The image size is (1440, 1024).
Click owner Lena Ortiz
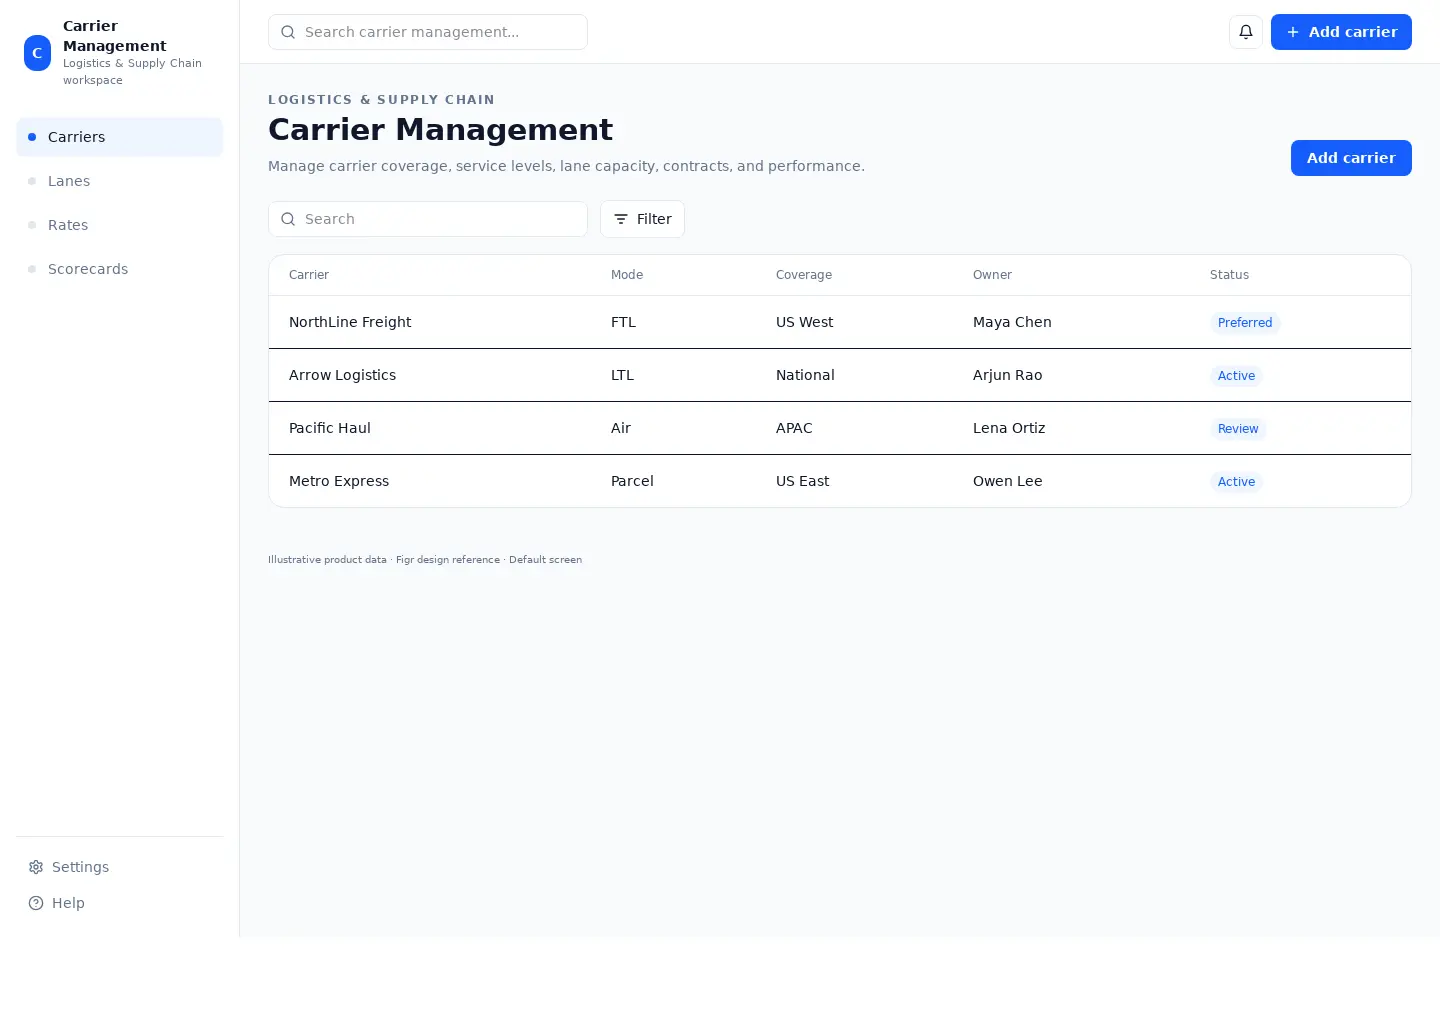click(x=1009, y=428)
